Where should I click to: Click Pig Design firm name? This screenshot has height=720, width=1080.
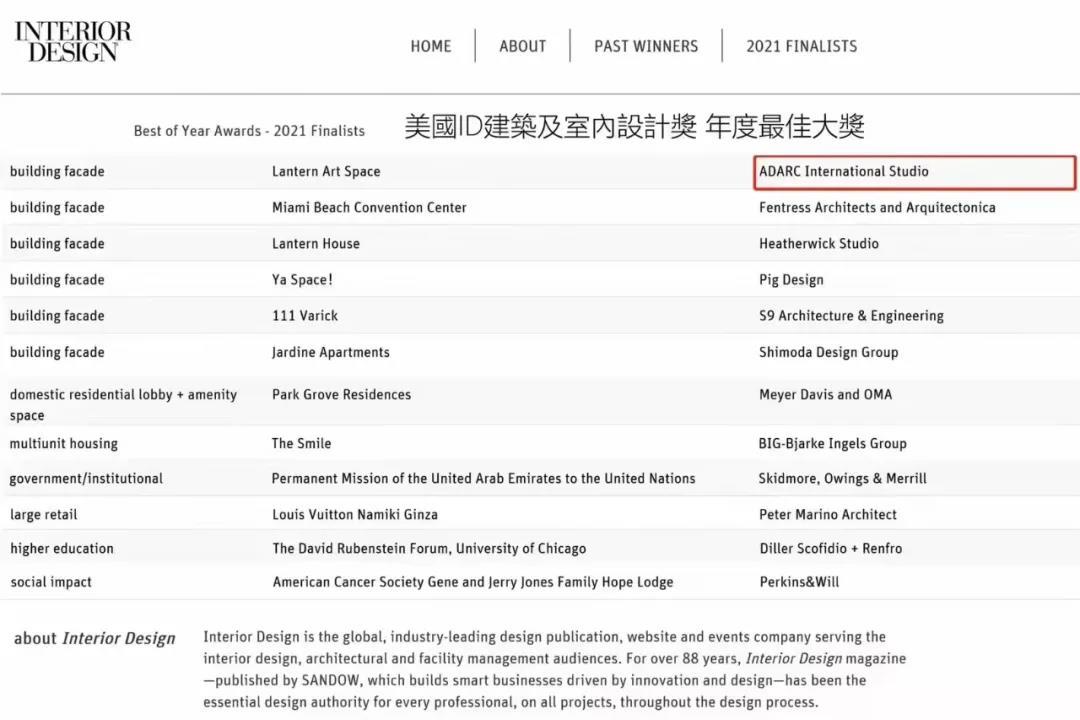coord(791,280)
